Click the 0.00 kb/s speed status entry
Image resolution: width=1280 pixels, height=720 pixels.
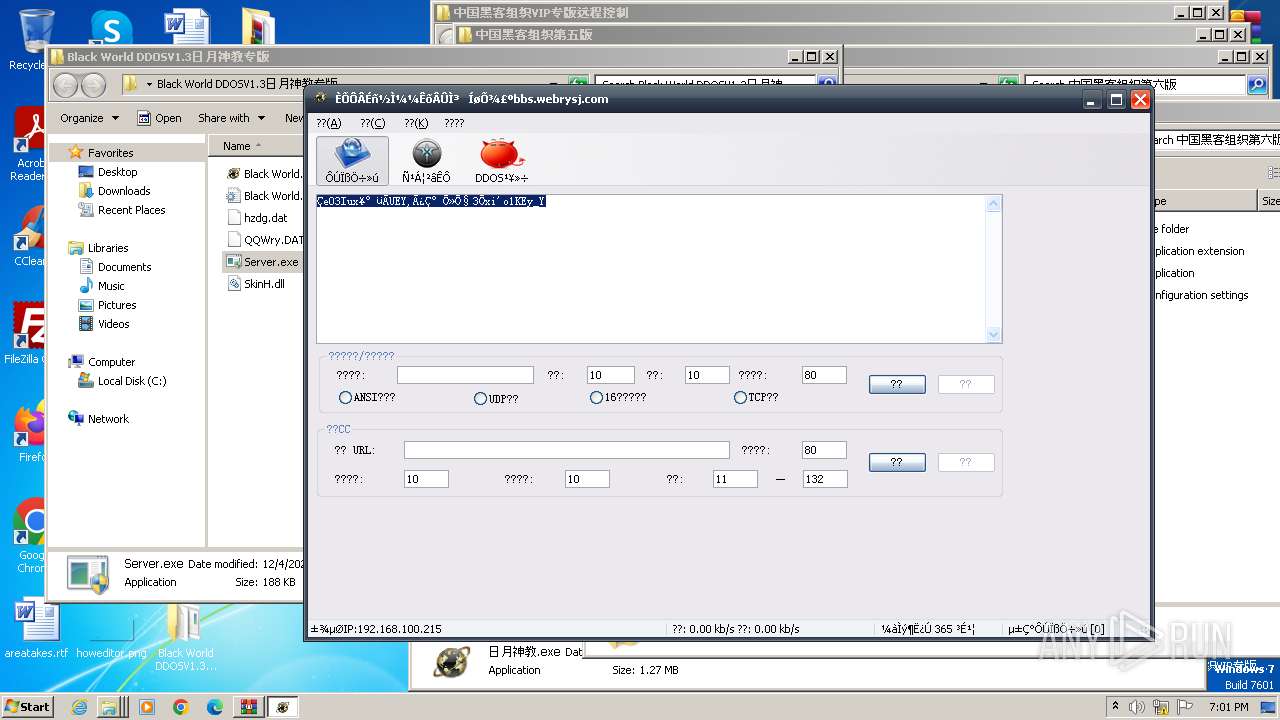tap(736, 629)
